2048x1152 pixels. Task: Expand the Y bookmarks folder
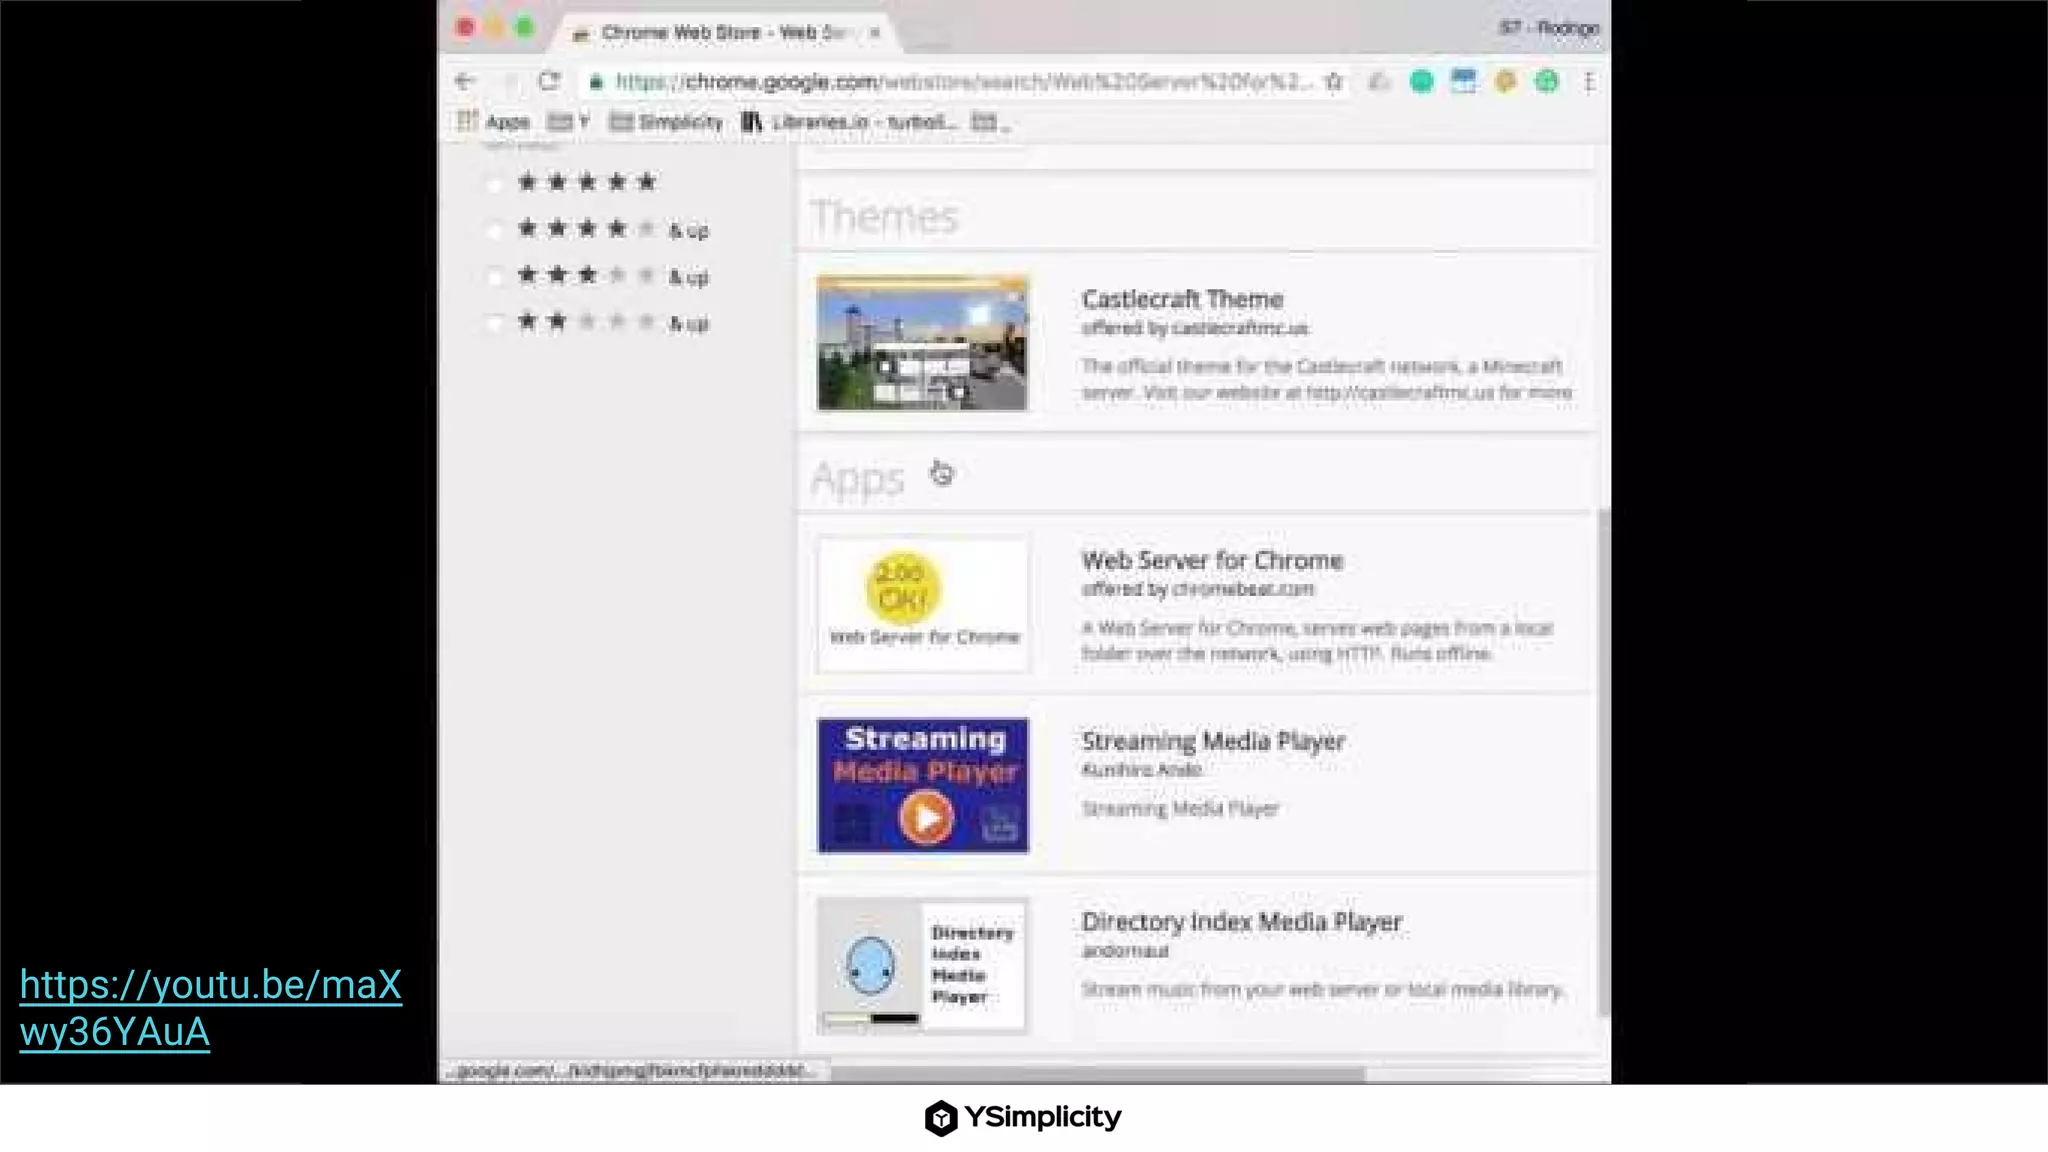tap(568, 122)
